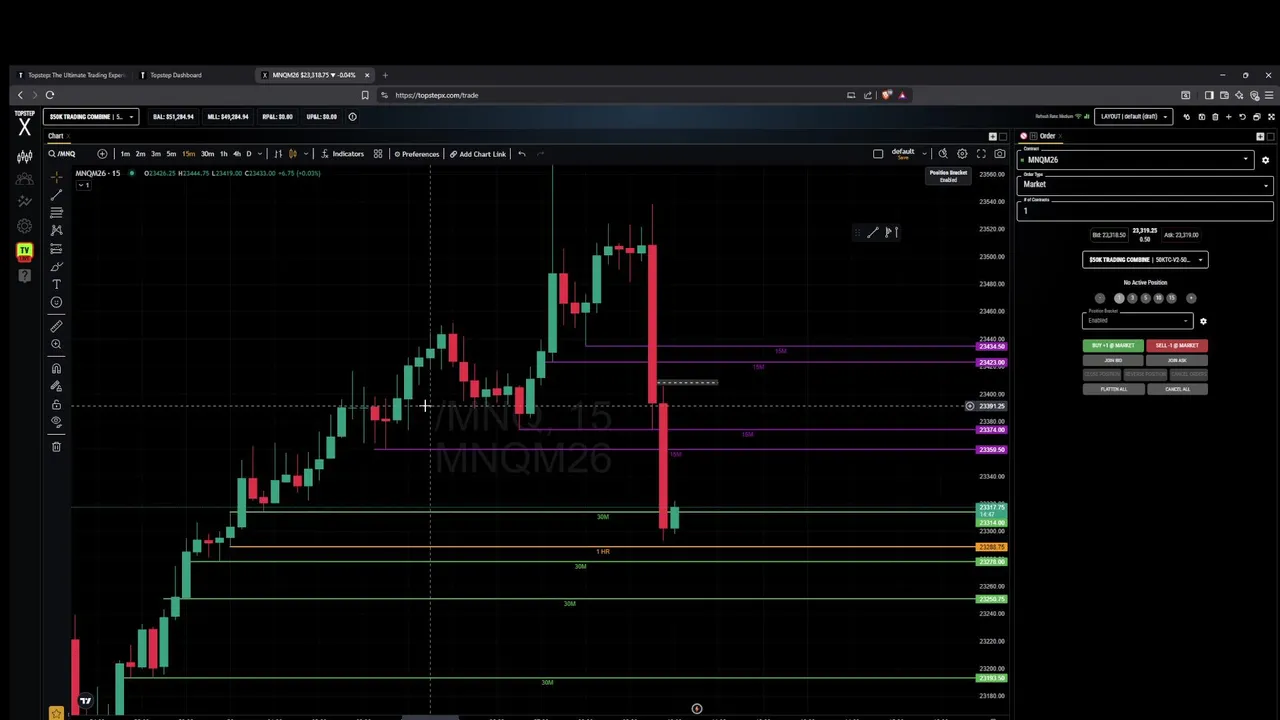This screenshot has height=720, width=1280.
Task: Open indicator templates grid icon
Action: click(378, 154)
